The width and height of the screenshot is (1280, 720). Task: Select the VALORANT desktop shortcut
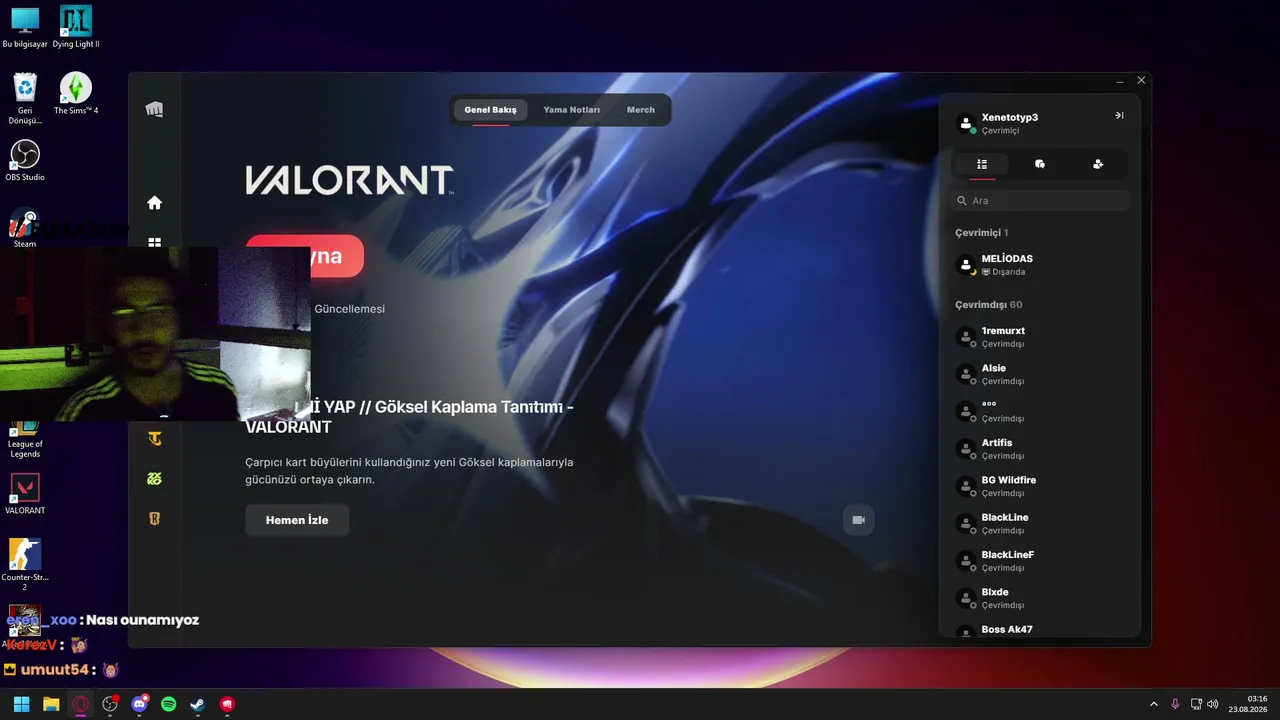(25, 494)
